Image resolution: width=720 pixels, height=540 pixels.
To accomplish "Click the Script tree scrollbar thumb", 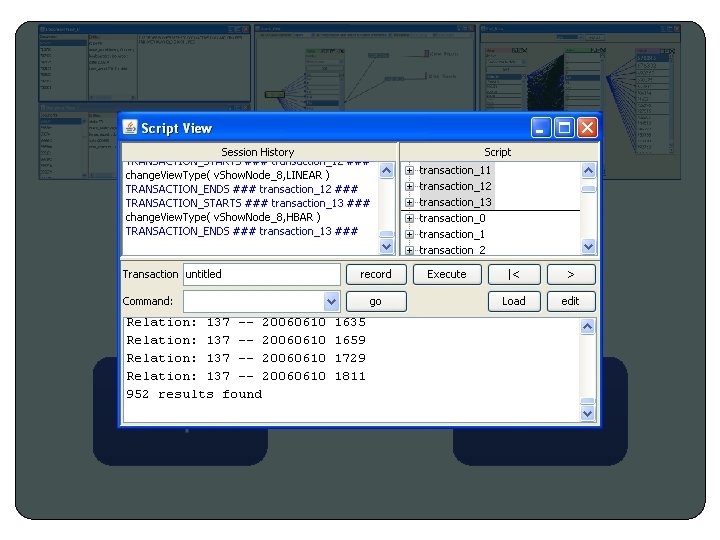I will pos(589,189).
